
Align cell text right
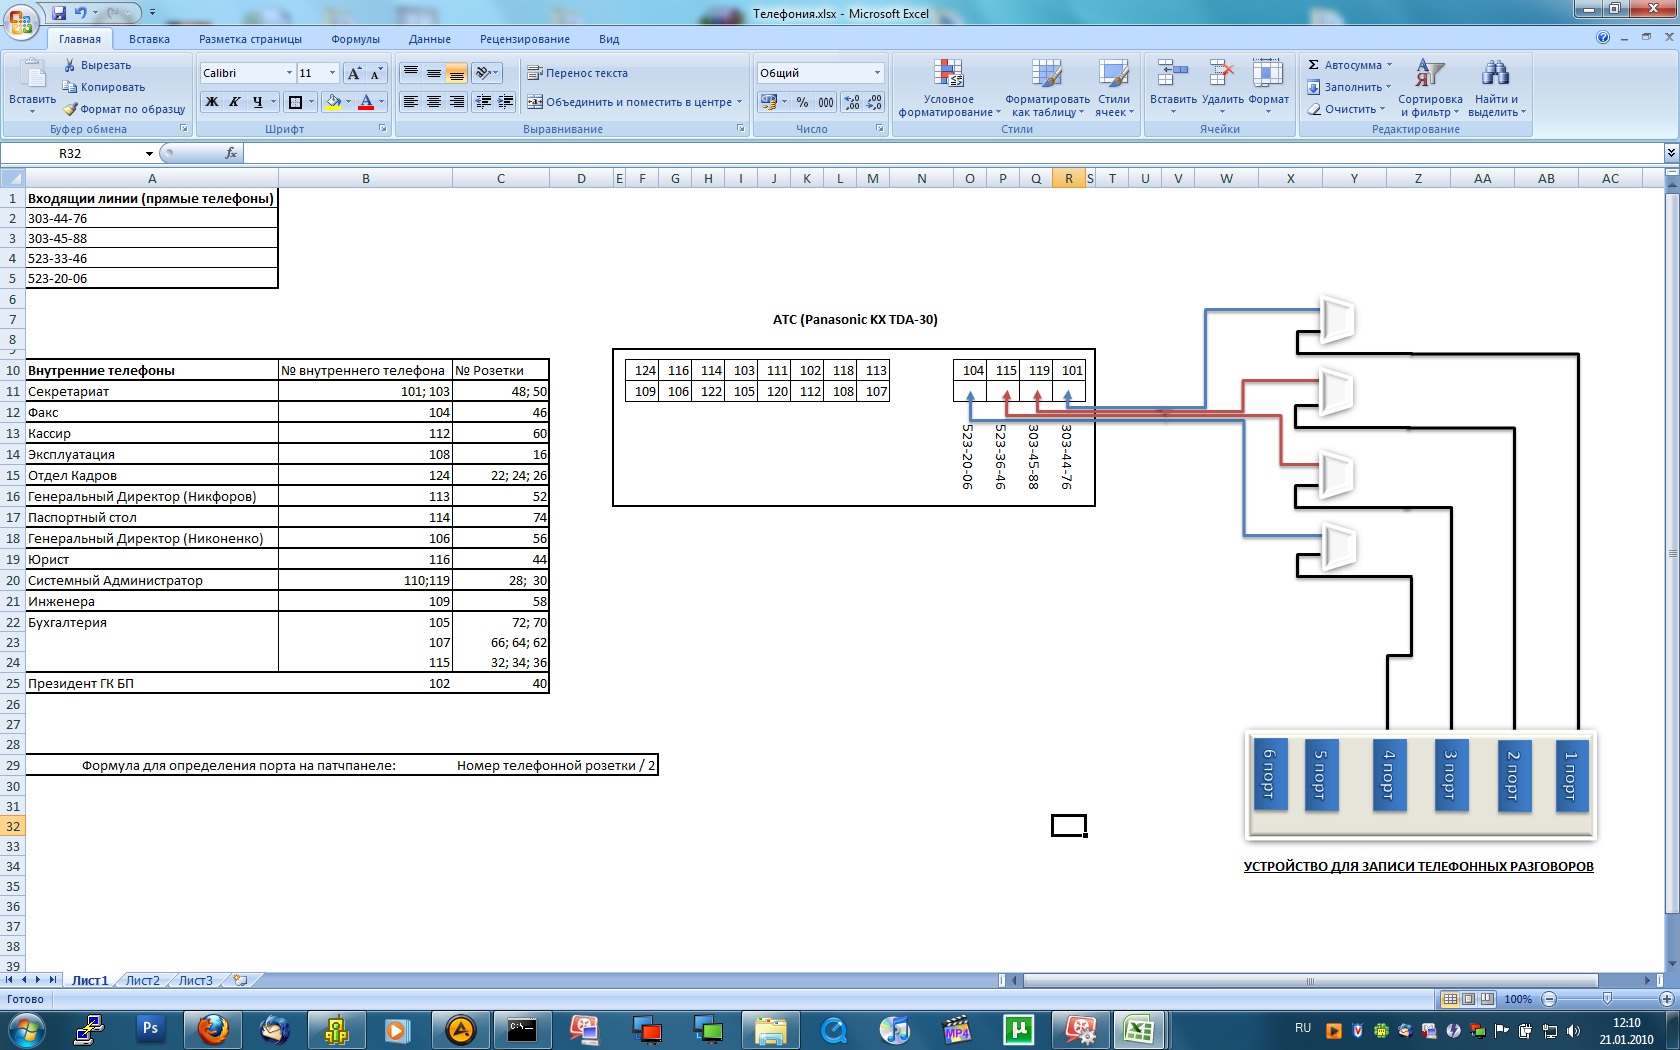point(456,102)
